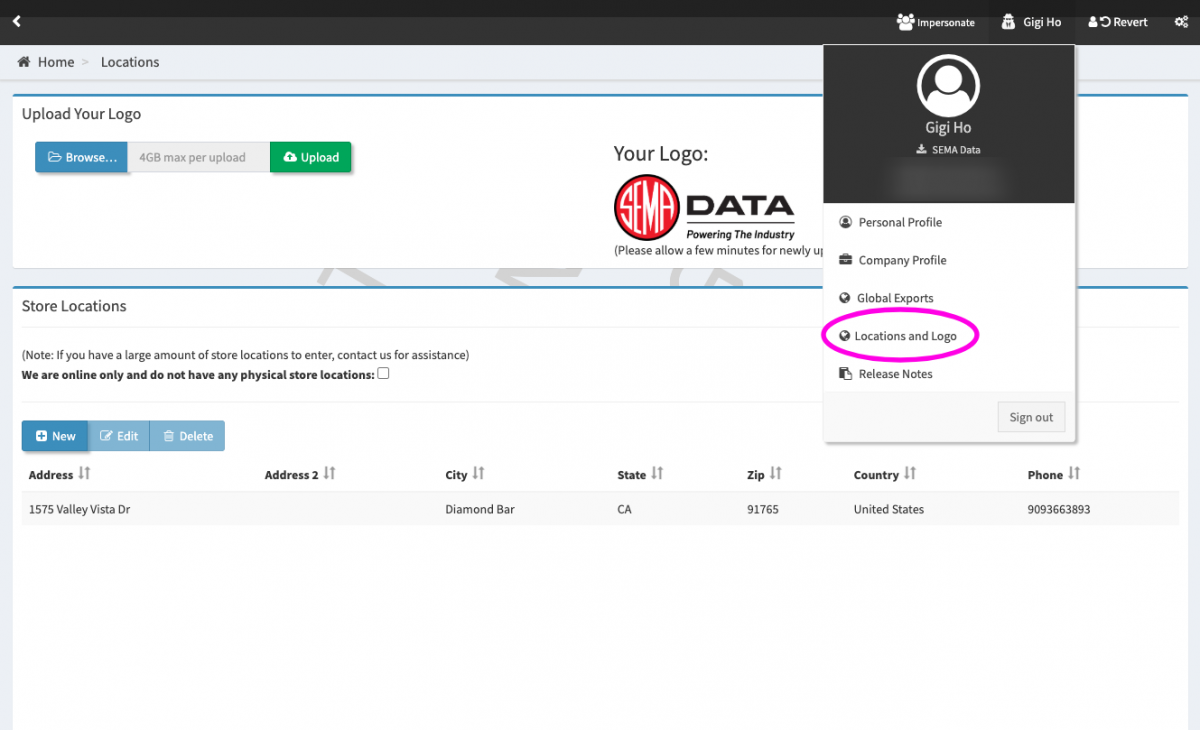Screen dimensions: 1200x730
Task: Select Locations and Logo menu item
Action: [x=904, y=336]
